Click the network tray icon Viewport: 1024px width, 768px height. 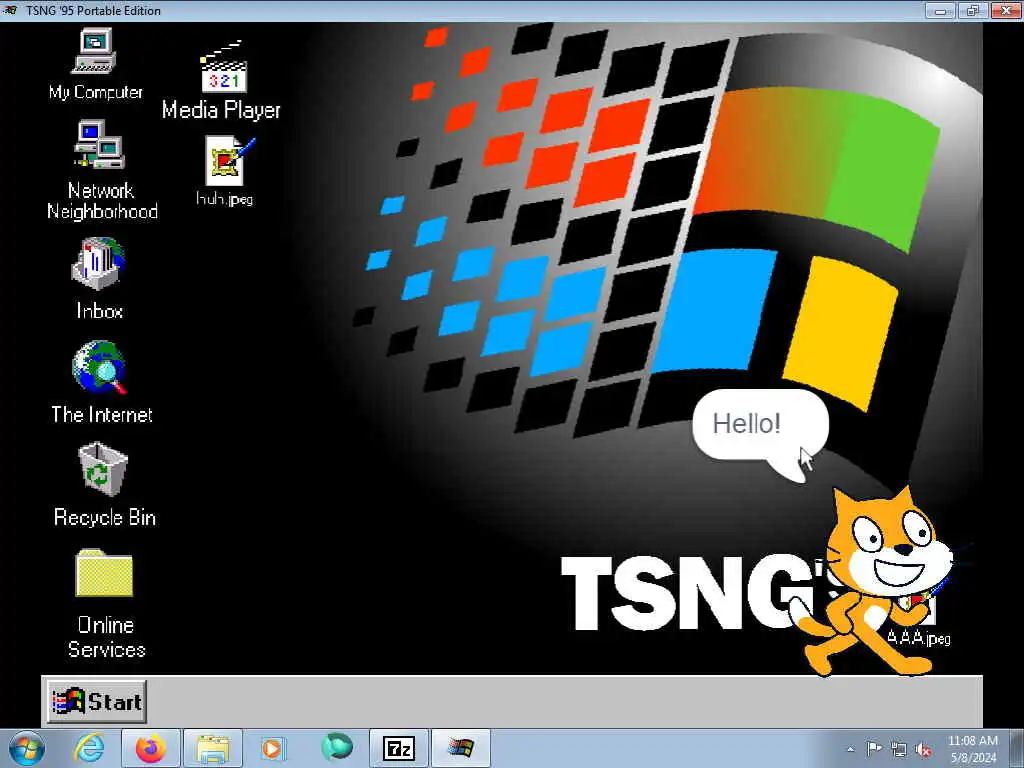(x=899, y=749)
